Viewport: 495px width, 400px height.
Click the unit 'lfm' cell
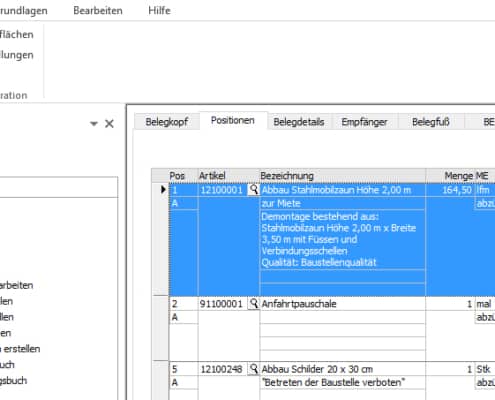[485, 190]
